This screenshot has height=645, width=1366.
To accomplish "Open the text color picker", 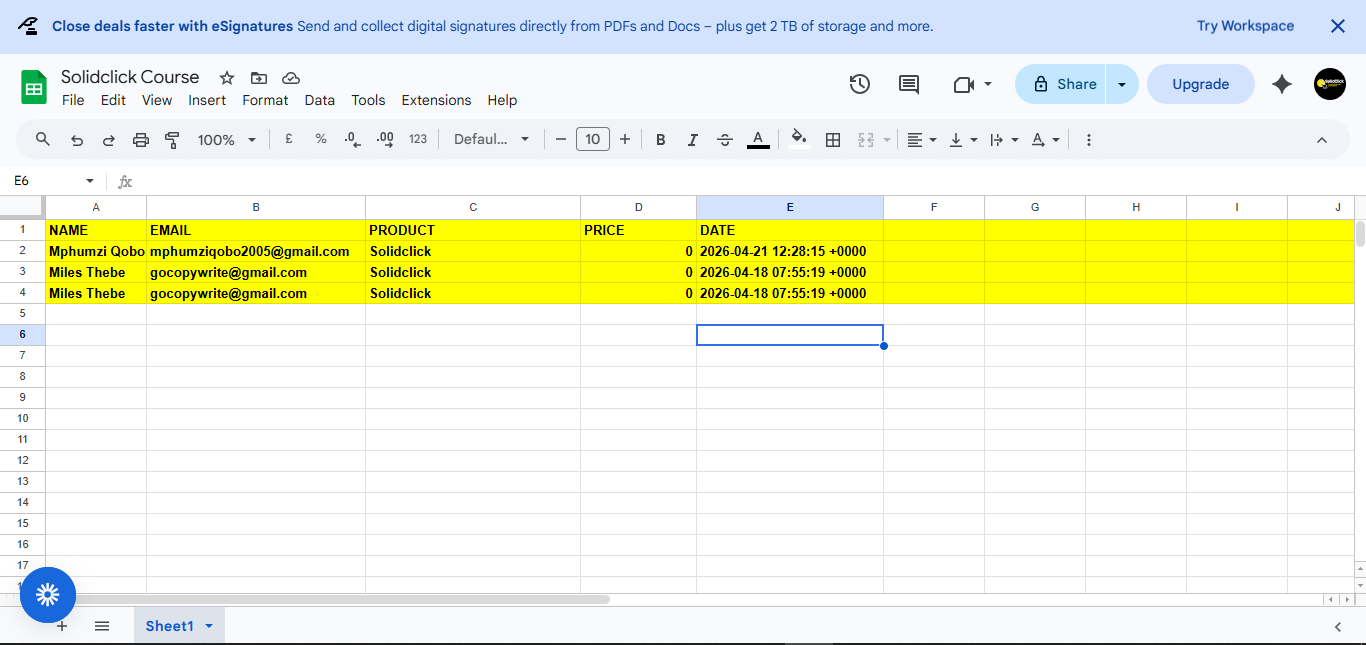I will point(758,140).
